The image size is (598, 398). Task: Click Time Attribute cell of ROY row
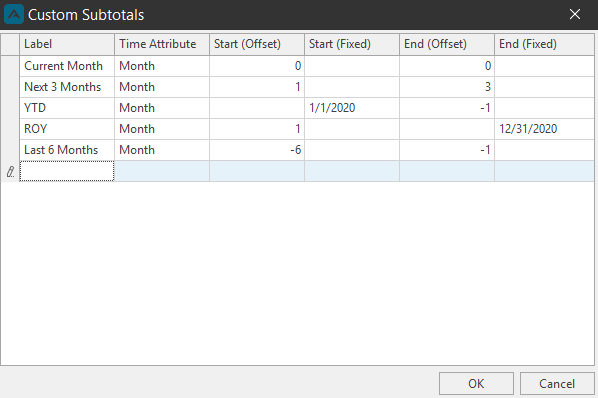(162, 129)
